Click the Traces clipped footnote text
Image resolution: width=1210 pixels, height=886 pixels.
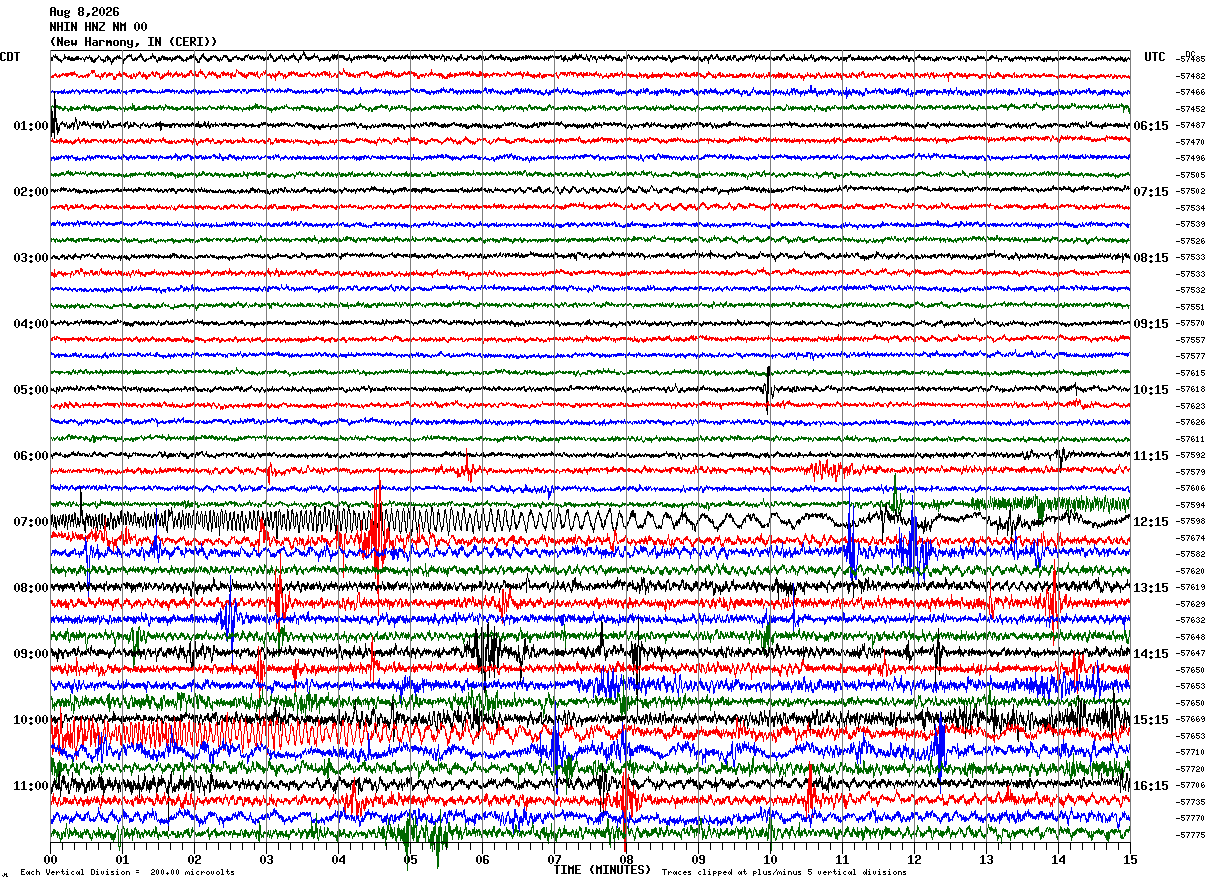784,873
